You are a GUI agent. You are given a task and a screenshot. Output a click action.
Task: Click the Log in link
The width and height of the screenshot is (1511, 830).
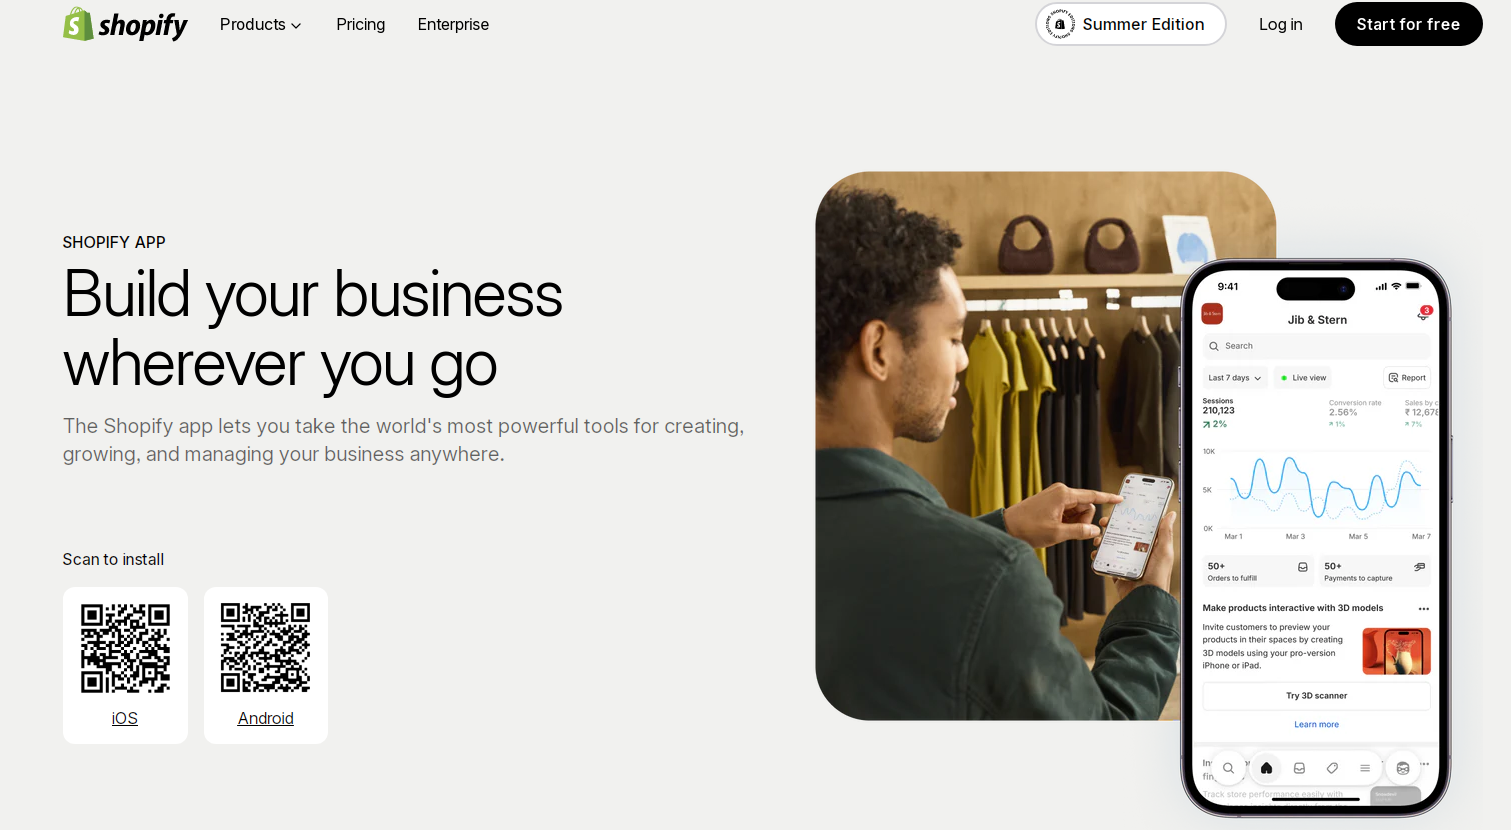pyautogui.click(x=1281, y=24)
